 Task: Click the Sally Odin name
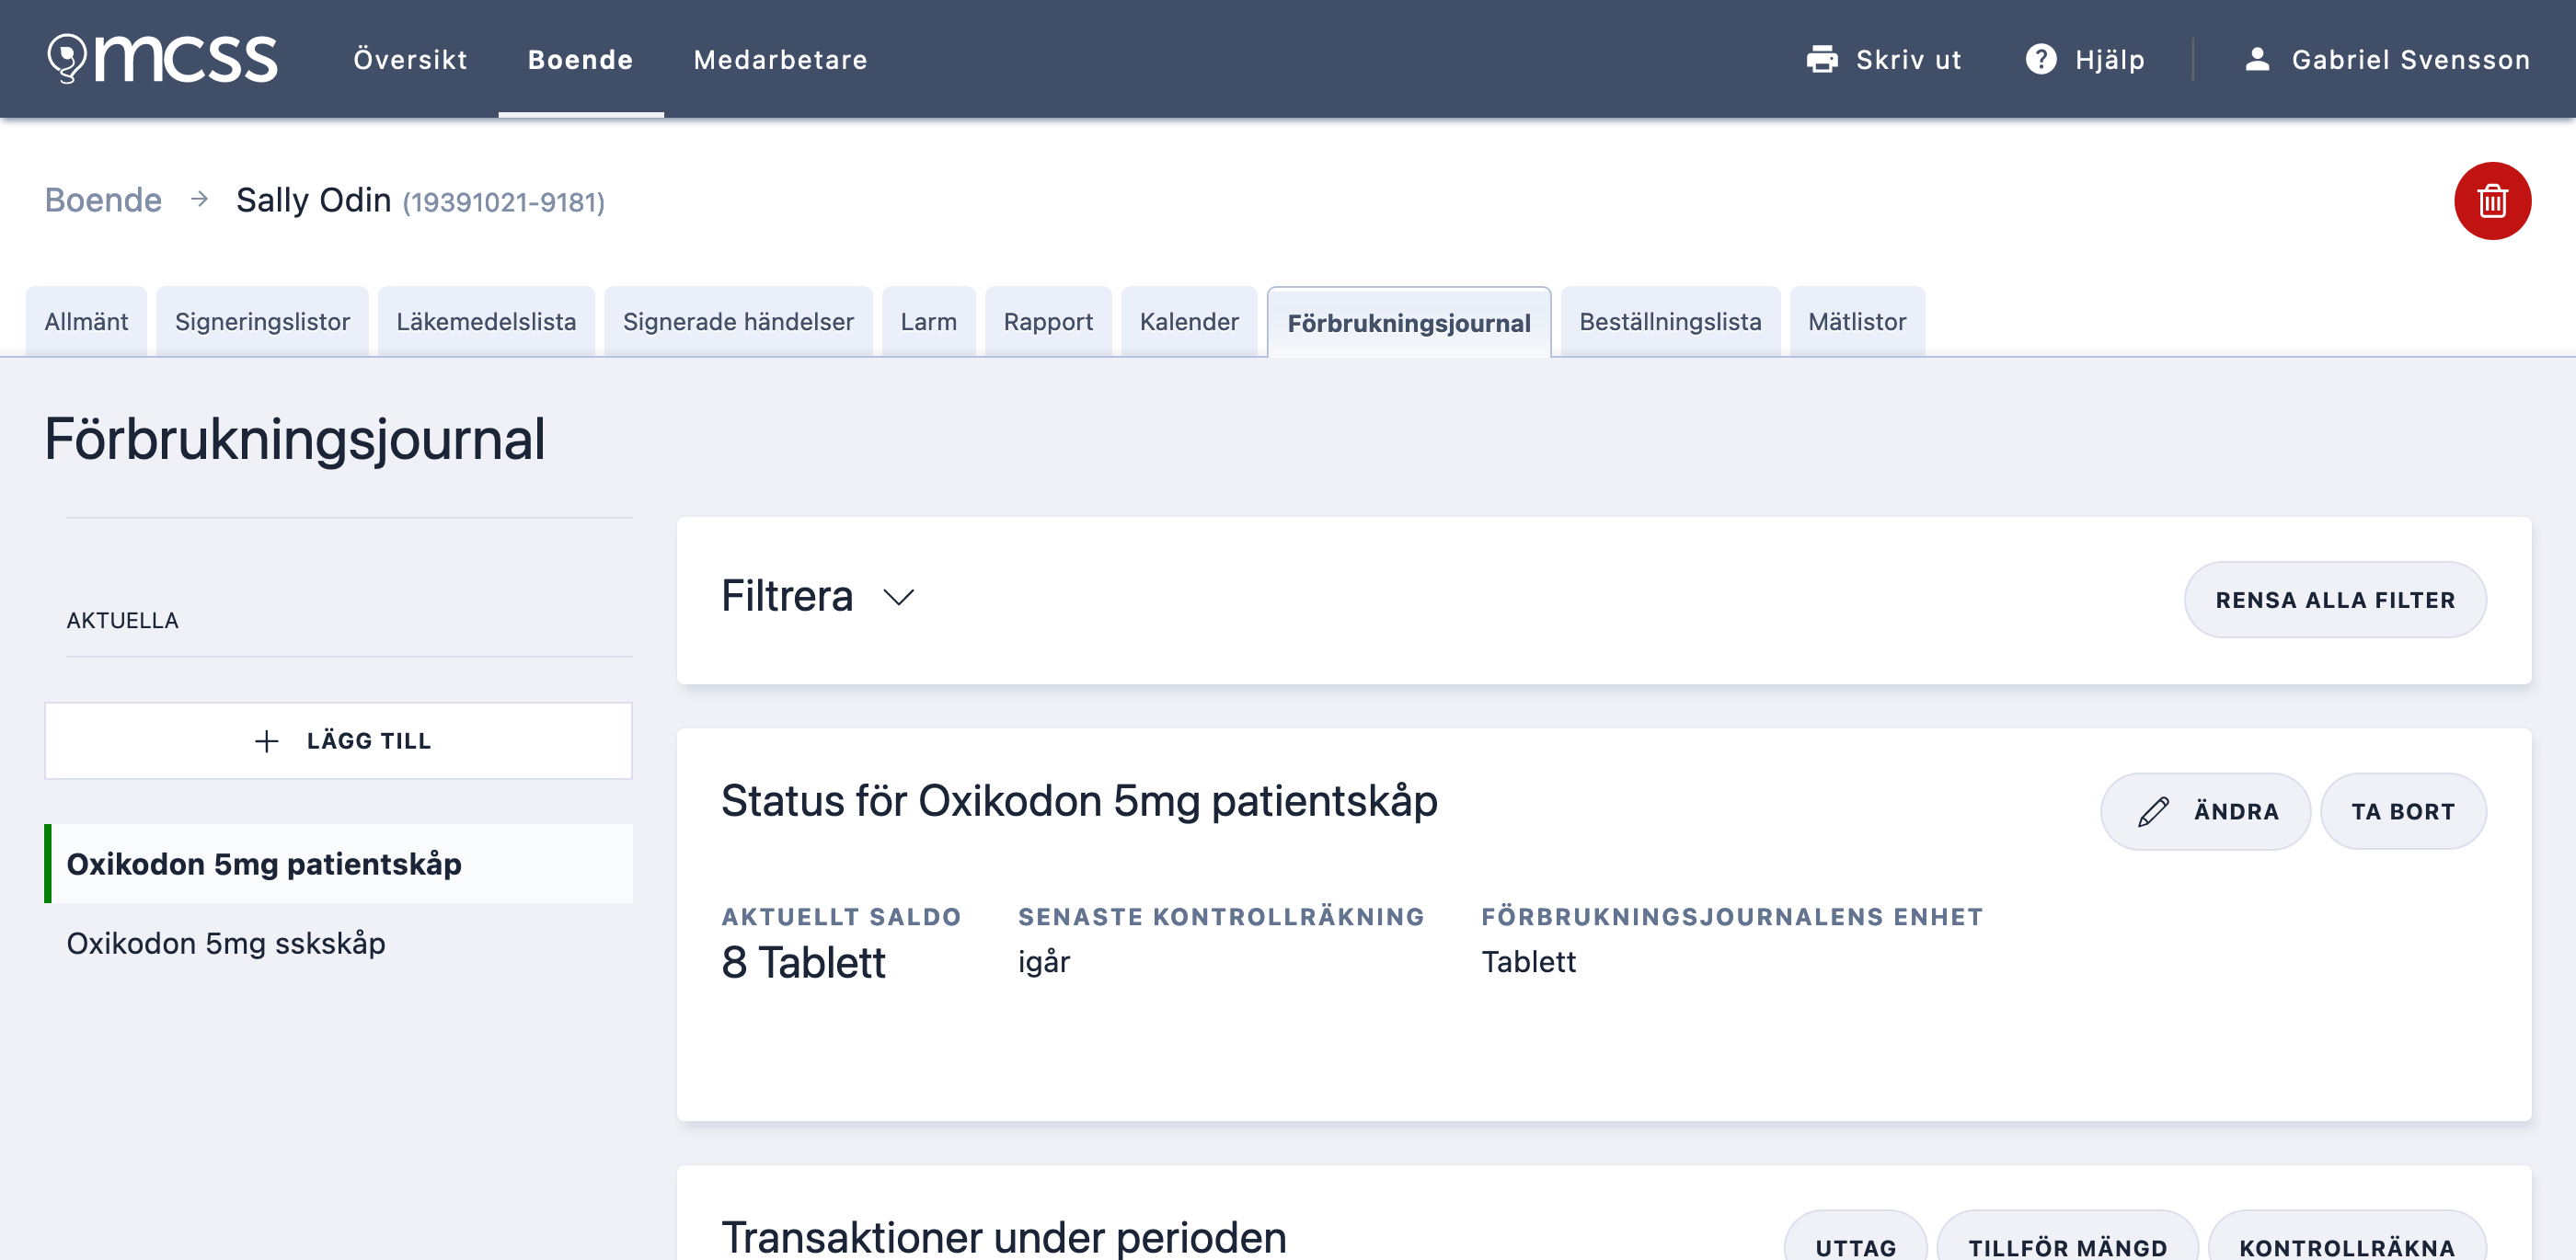pyautogui.click(x=313, y=200)
